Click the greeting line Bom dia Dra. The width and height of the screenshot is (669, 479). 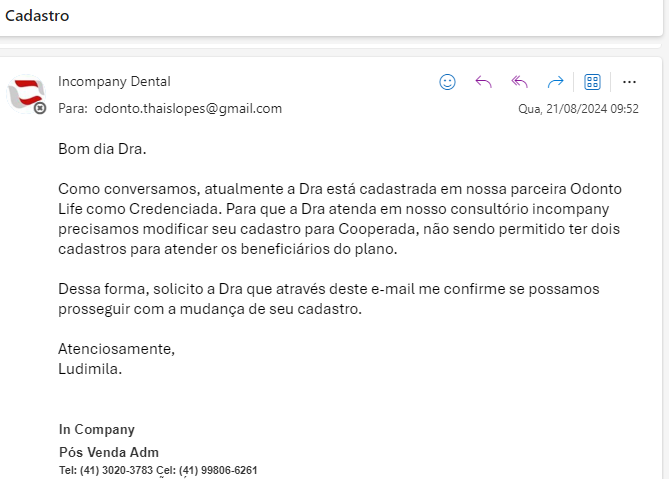click(x=102, y=150)
